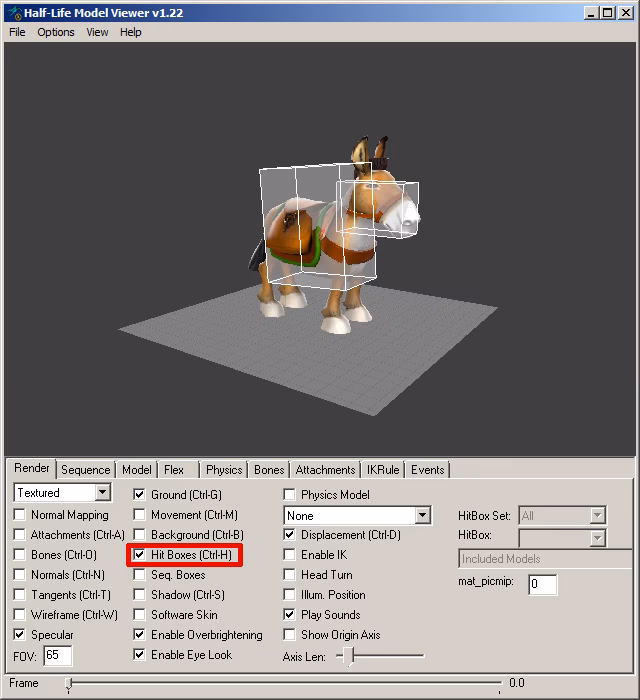
Task: Enable the Enable IK checkbox
Action: coord(289,554)
